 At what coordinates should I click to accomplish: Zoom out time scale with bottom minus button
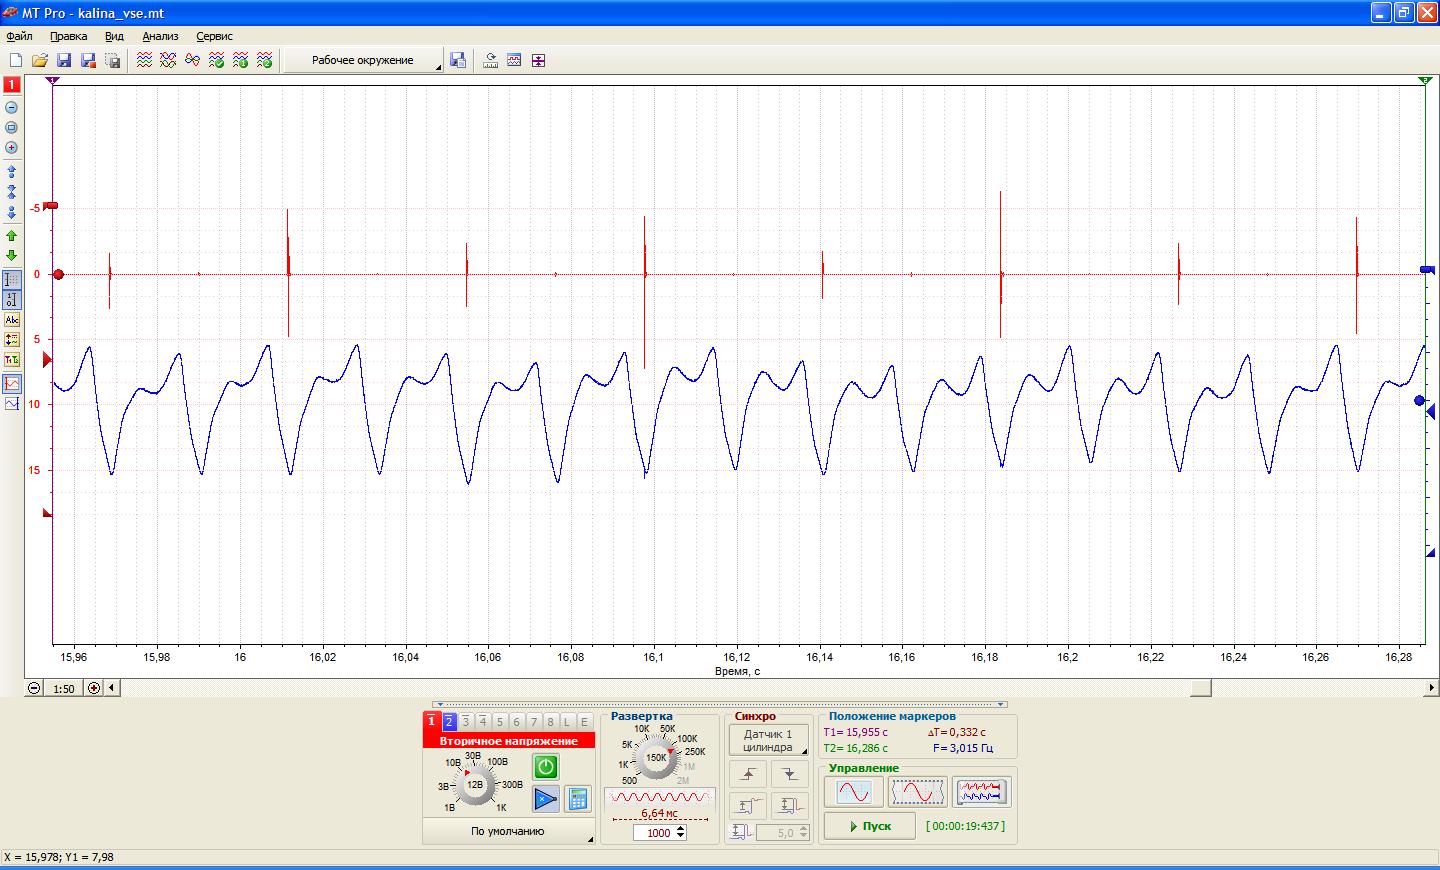tap(35, 688)
